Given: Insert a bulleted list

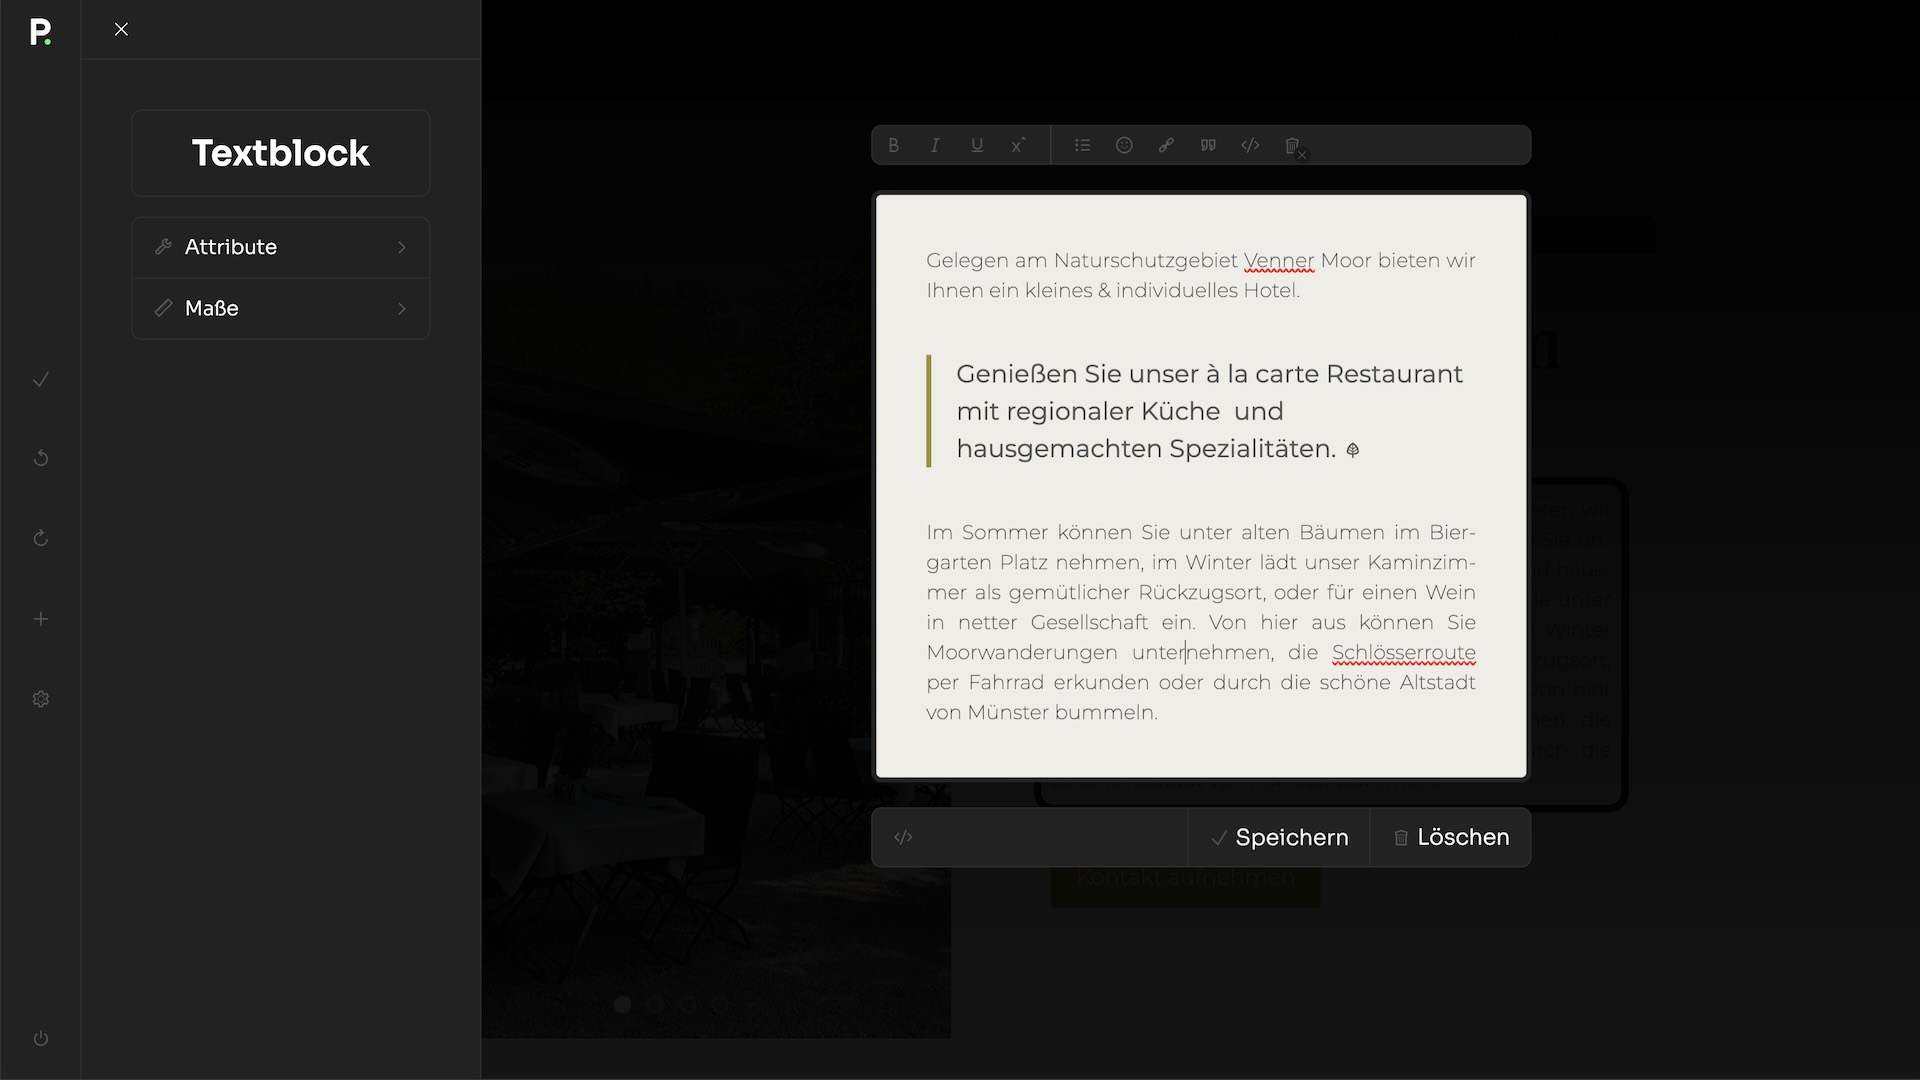Looking at the screenshot, I should click(1082, 146).
